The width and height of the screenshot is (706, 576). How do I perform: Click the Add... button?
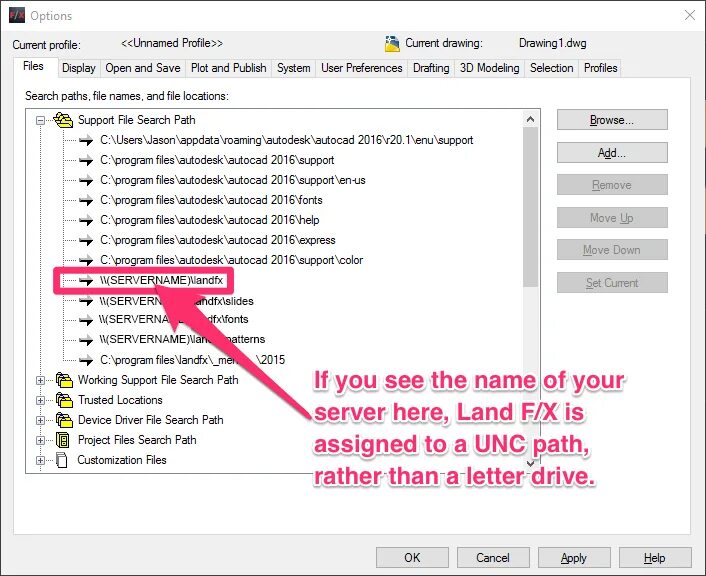(x=612, y=153)
